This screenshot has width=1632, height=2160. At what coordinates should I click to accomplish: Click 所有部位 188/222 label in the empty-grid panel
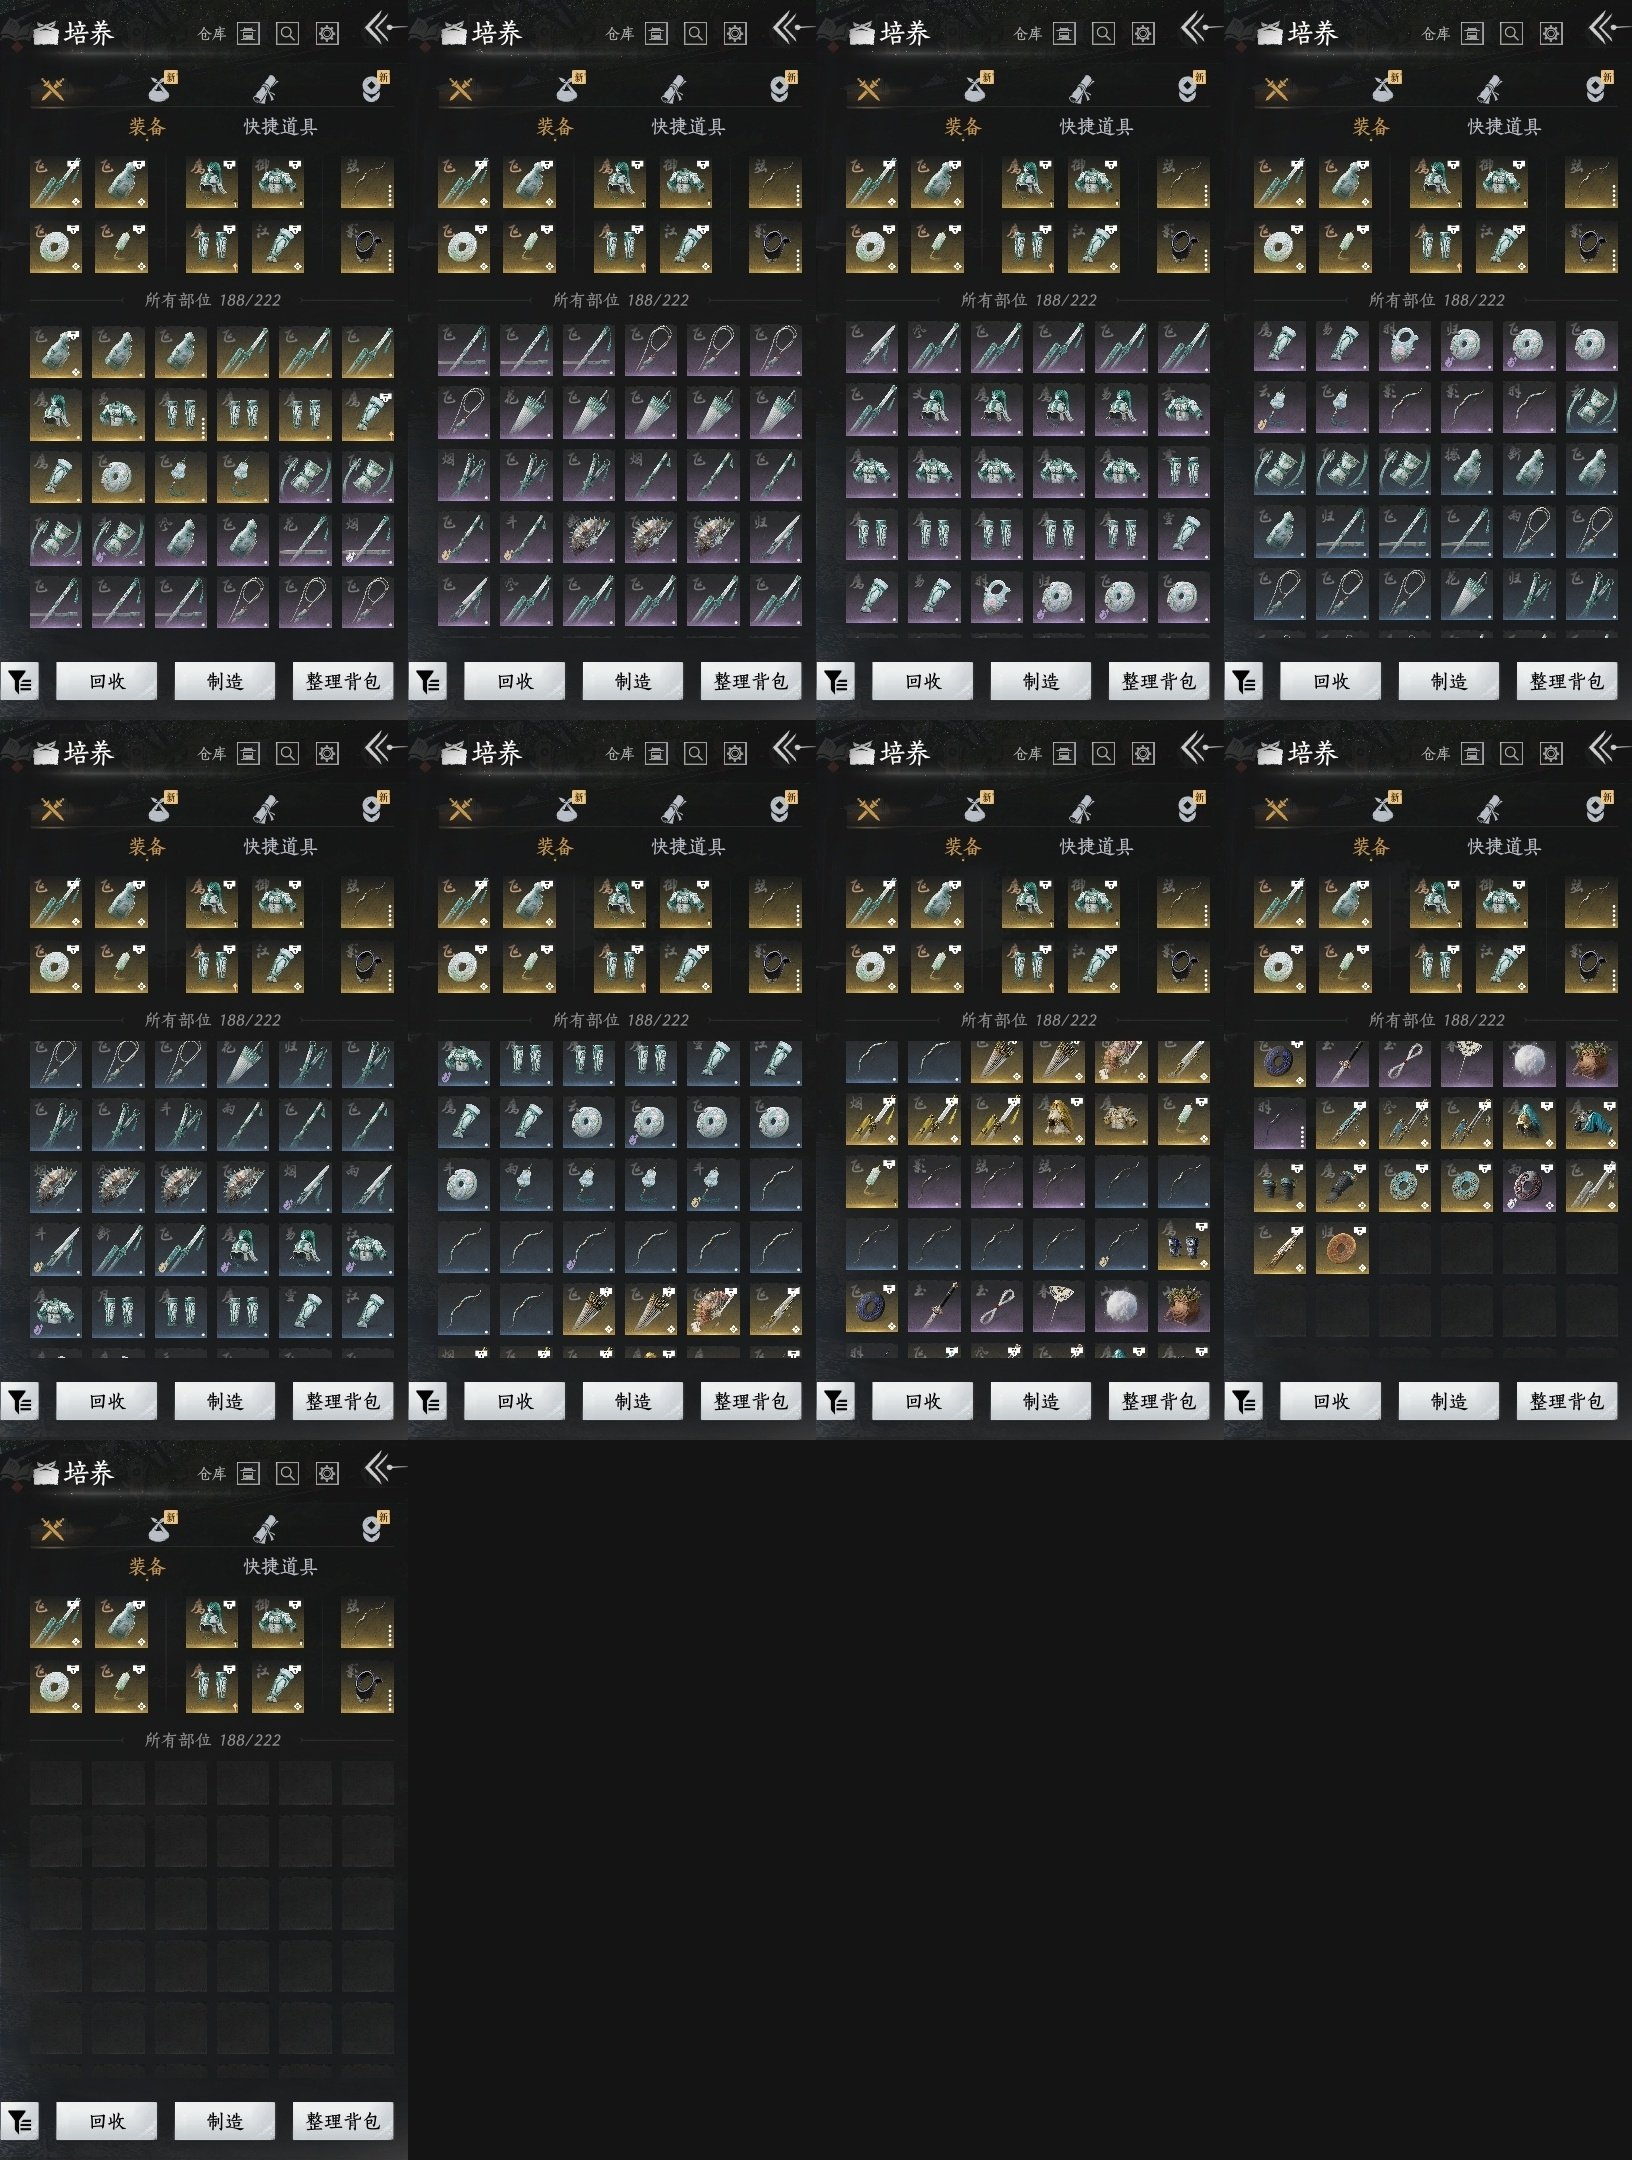click(213, 1740)
